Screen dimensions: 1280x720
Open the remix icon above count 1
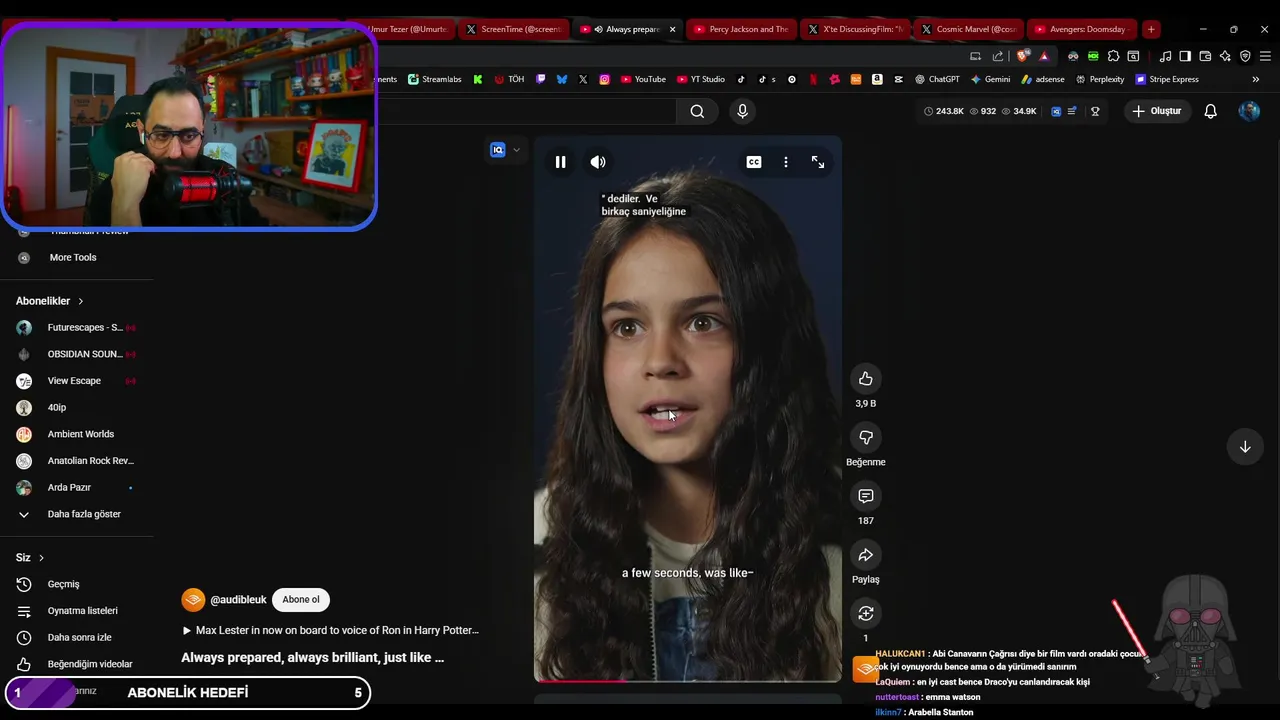pyautogui.click(x=866, y=613)
